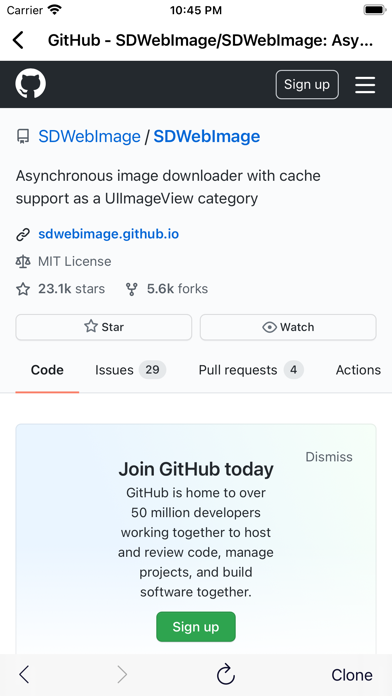Click the green Sign up button
This screenshot has height=696, width=392.
click(196, 627)
